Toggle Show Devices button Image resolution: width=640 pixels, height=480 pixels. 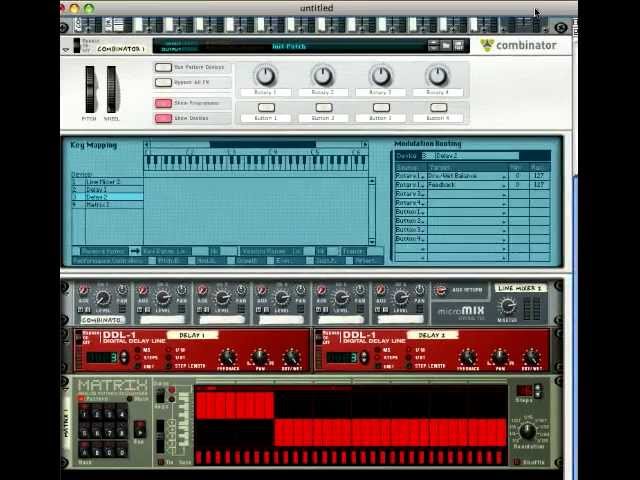163,118
